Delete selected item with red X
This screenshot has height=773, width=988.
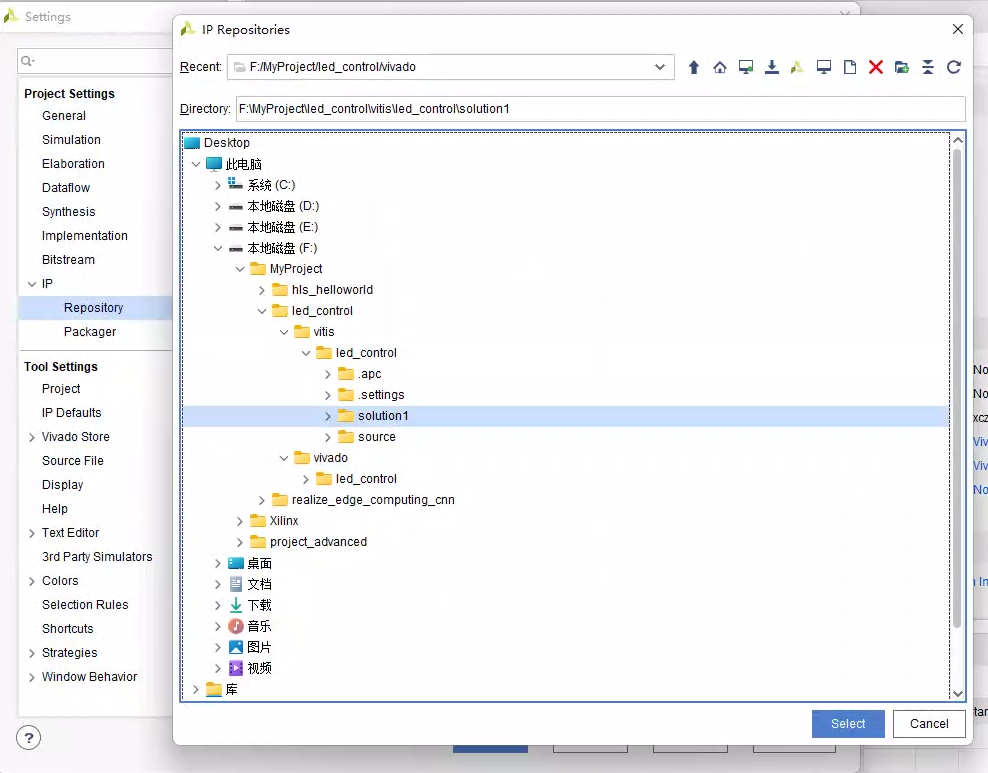point(876,67)
